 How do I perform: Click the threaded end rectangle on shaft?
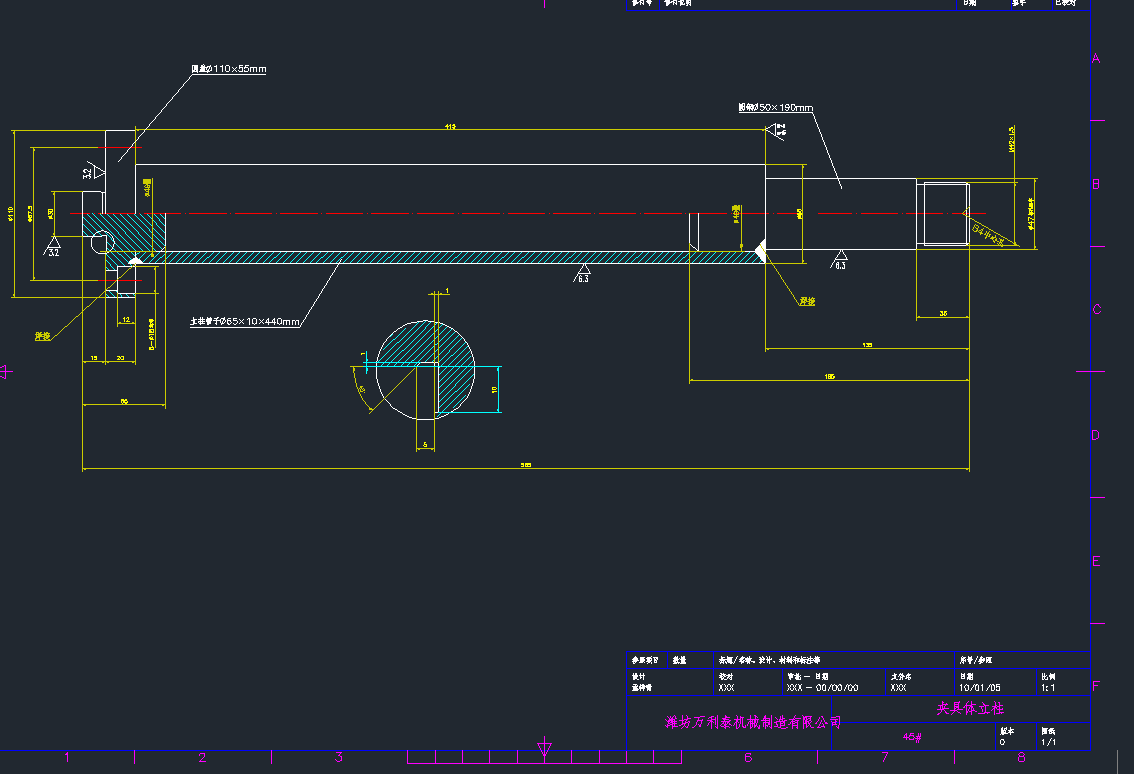pos(944,214)
